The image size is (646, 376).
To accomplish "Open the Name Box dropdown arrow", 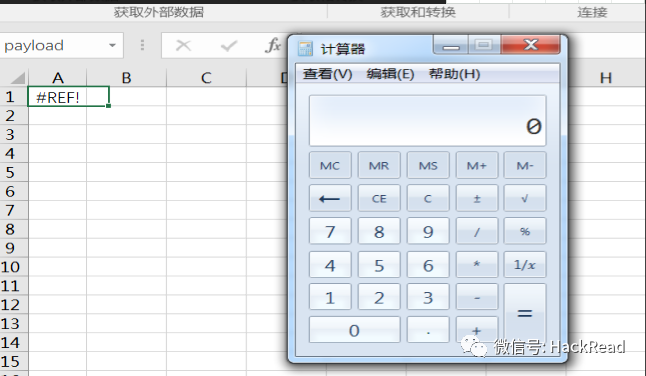I will (x=112, y=45).
